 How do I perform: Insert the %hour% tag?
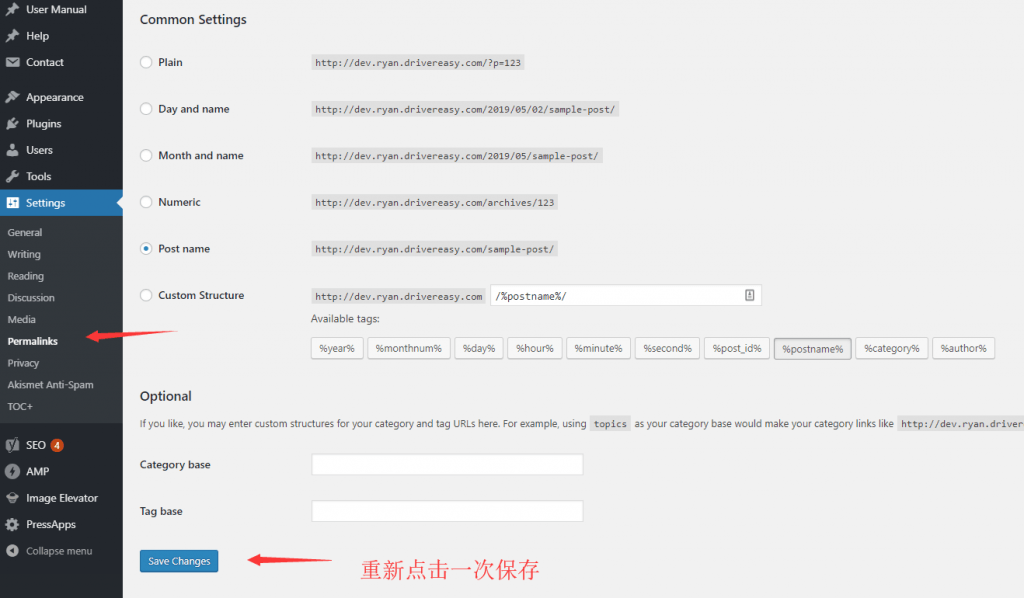click(535, 349)
